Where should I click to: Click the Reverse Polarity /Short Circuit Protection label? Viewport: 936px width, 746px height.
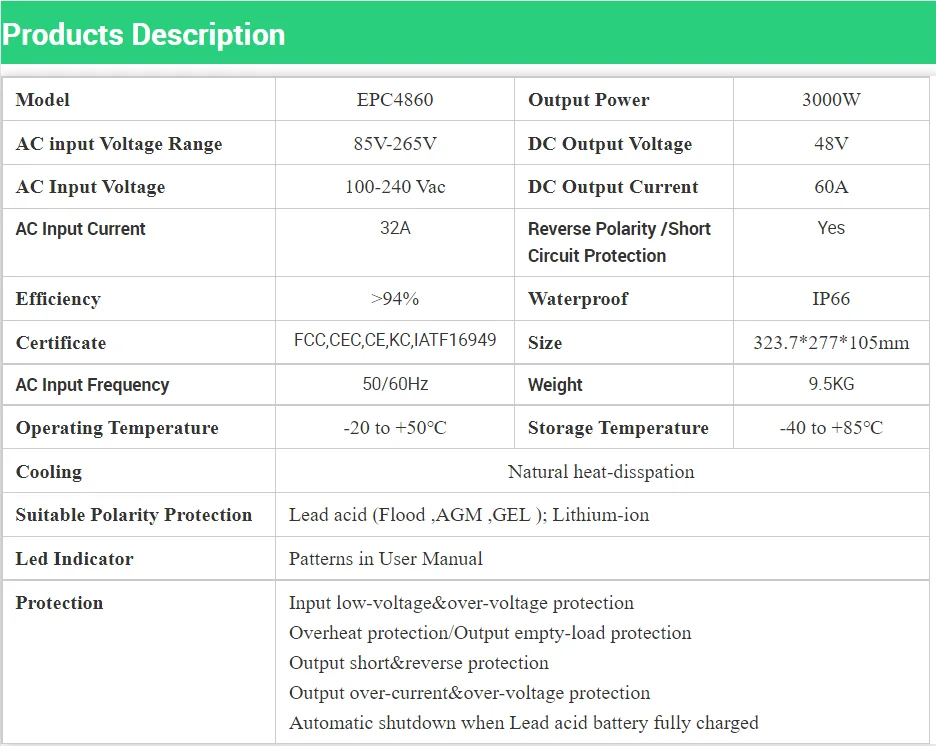point(618,242)
